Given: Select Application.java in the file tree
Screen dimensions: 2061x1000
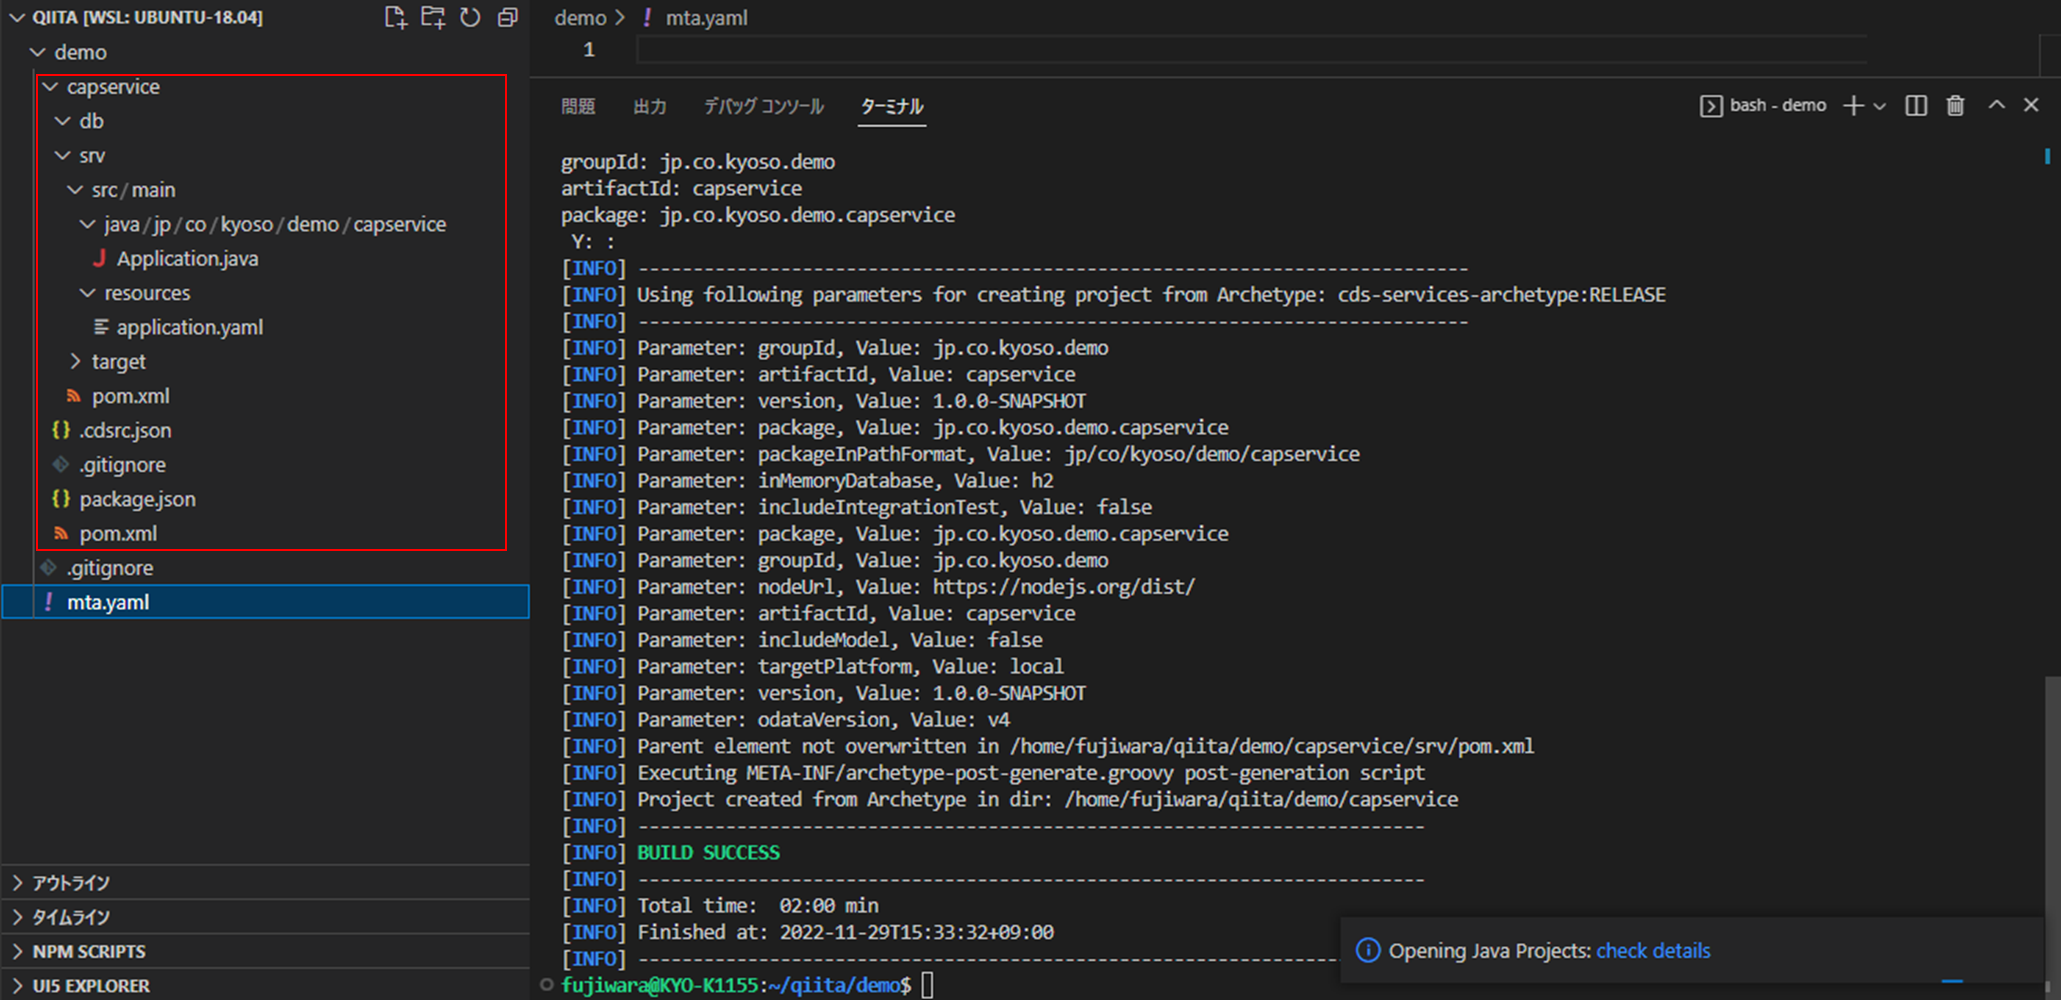Looking at the screenshot, I should [x=187, y=258].
